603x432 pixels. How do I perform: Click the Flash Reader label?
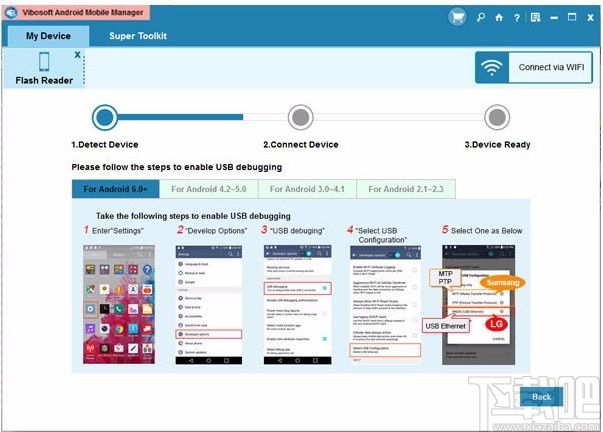click(44, 80)
